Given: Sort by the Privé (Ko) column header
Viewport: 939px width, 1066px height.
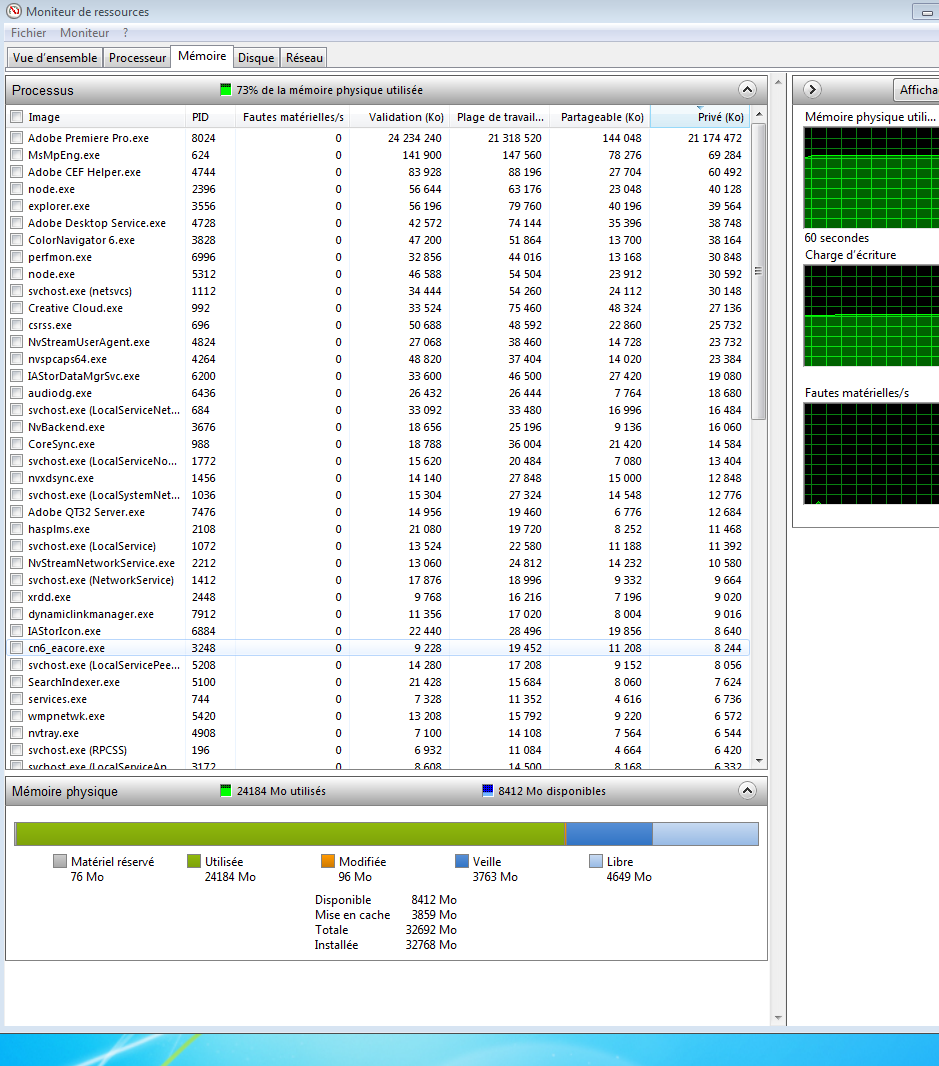Looking at the screenshot, I should 699,117.
